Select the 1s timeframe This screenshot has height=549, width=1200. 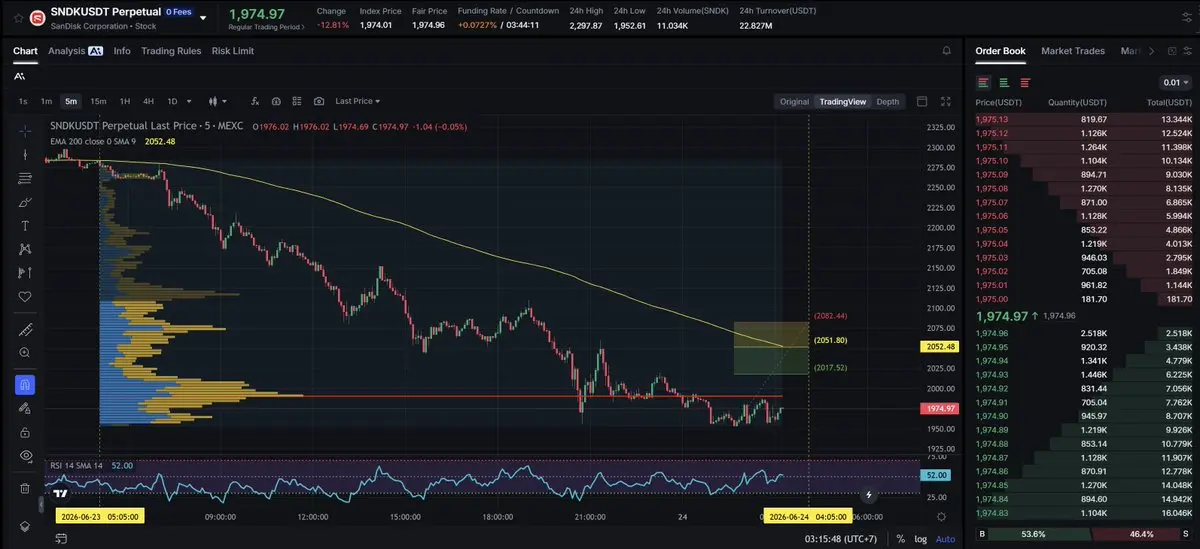click(23, 101)
